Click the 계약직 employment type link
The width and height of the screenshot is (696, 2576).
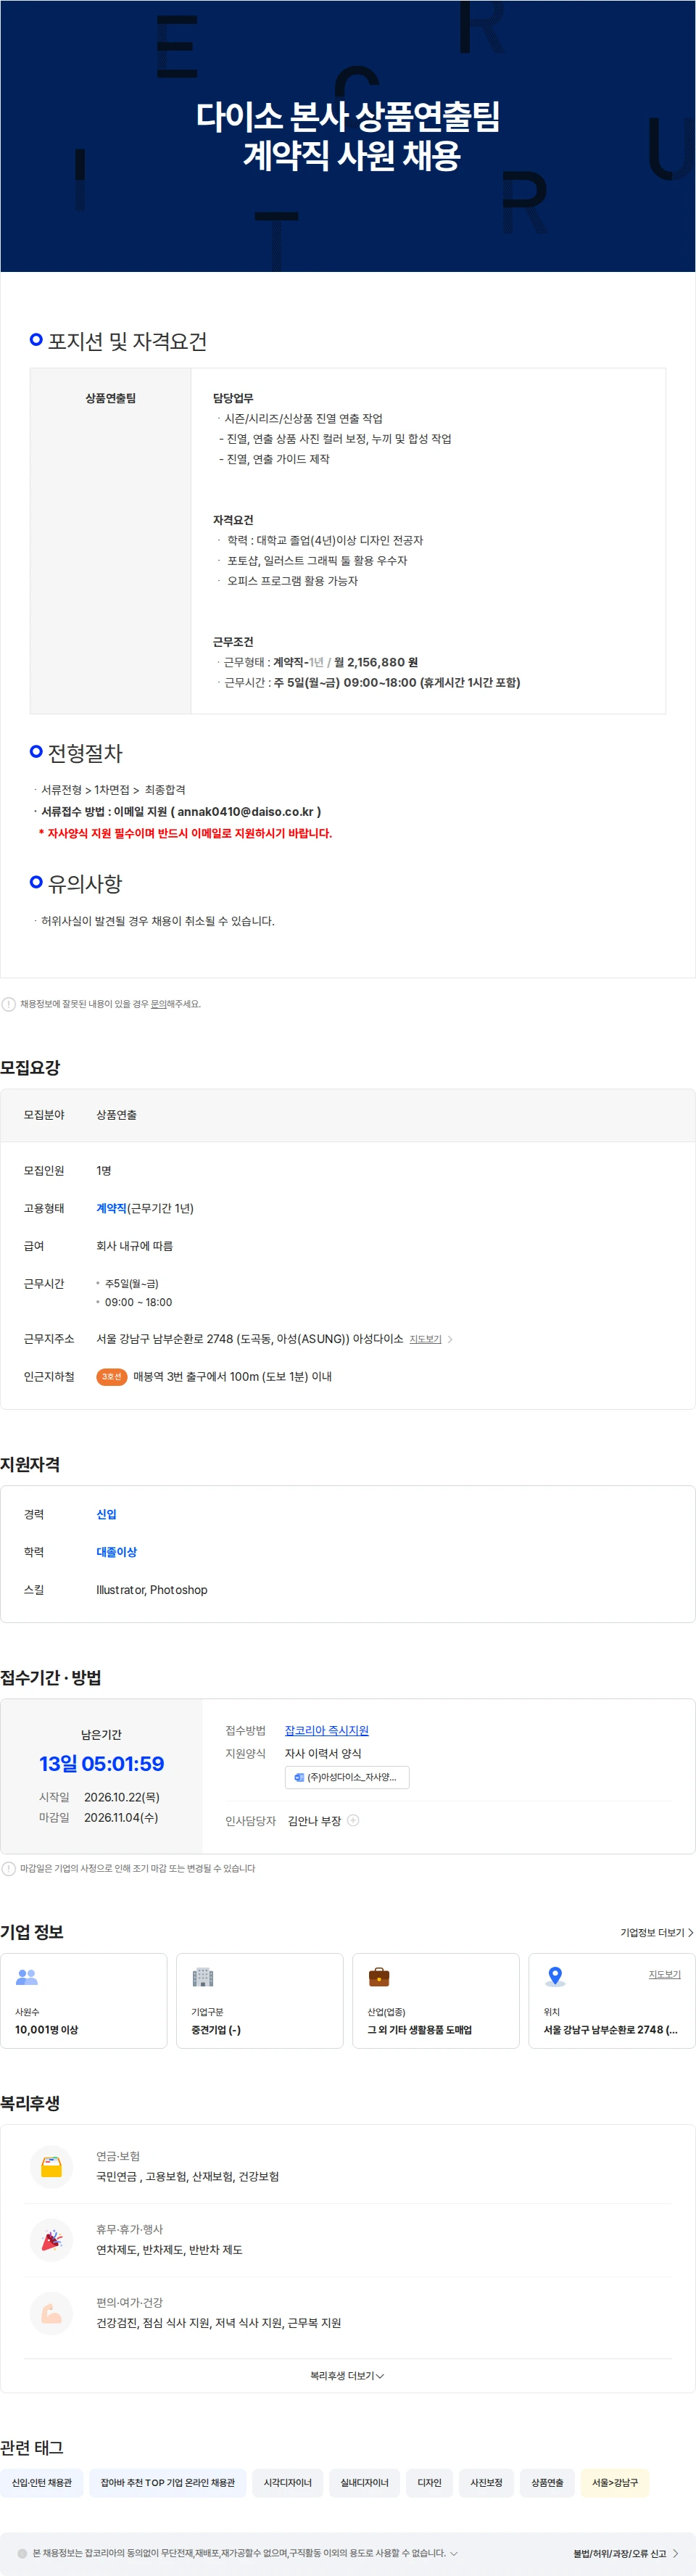[x=111, y=1208]
